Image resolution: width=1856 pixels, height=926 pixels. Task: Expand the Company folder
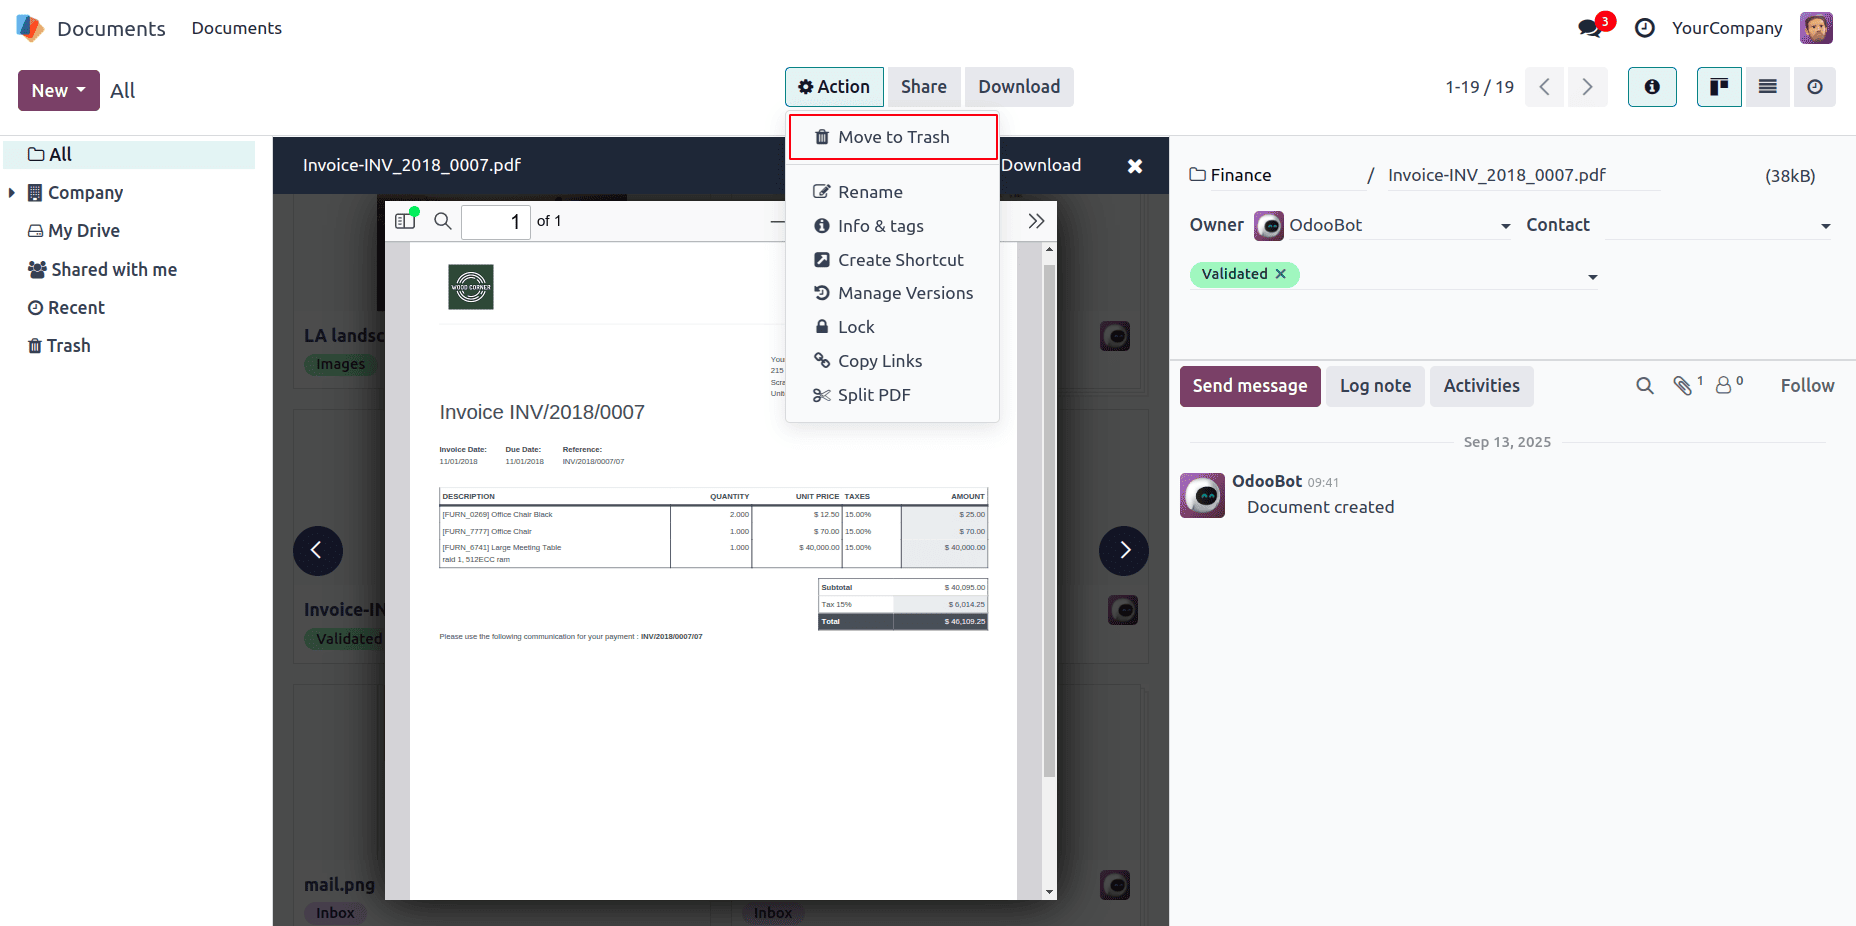(13, 192)
